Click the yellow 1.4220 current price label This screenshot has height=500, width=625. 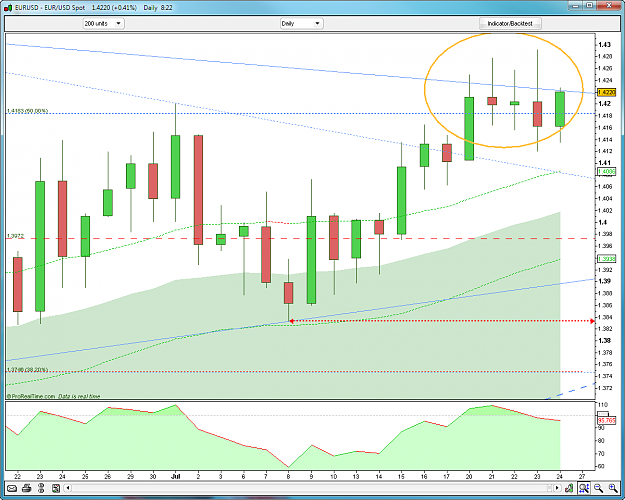607,93
